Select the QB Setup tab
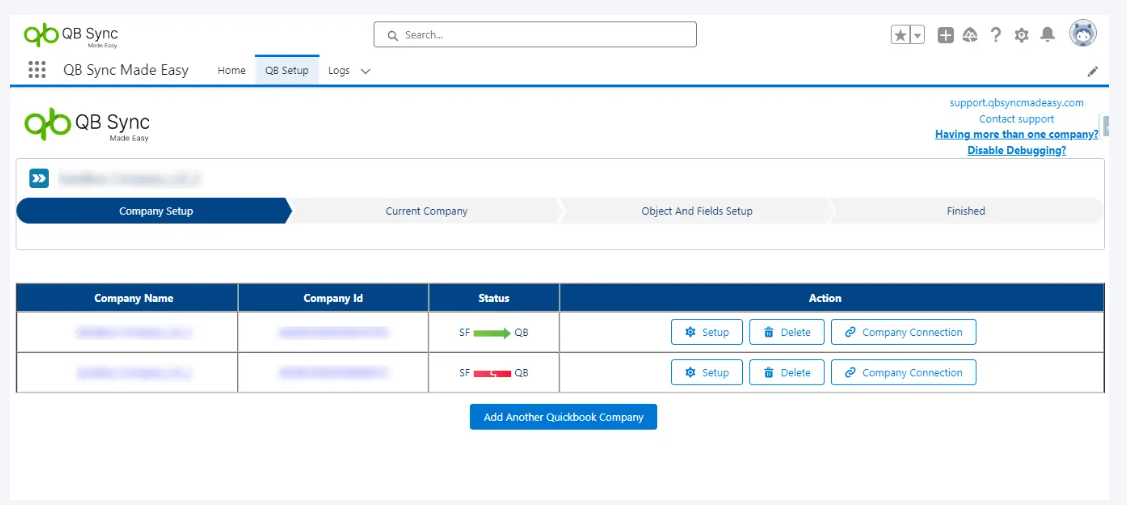 (x=287, y=70)
